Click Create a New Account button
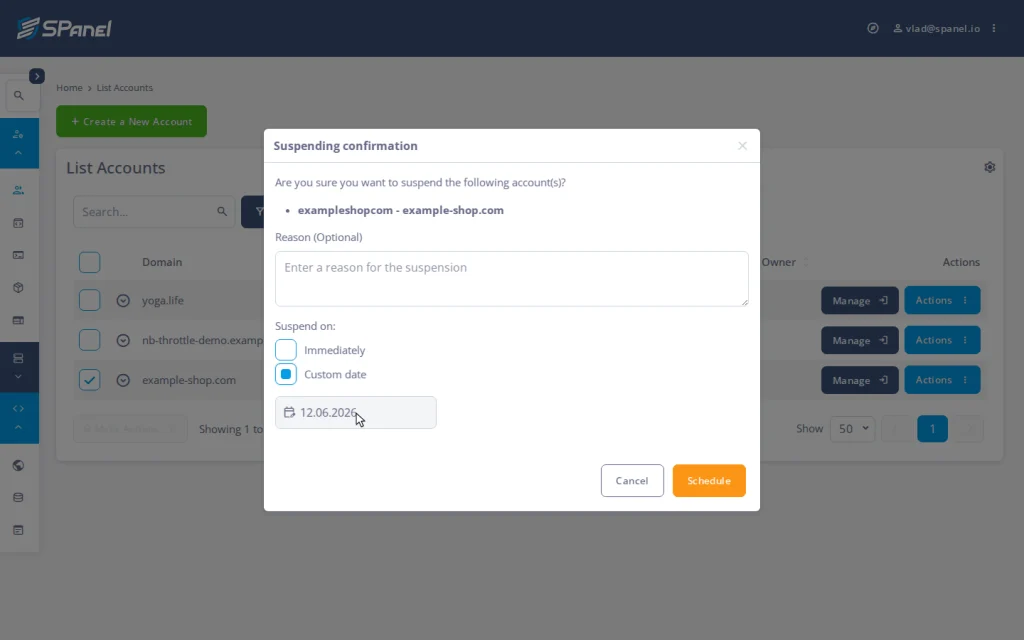The width and height of the screenshot is (1024, 640). pyautogui.click(x=131, y=121)
